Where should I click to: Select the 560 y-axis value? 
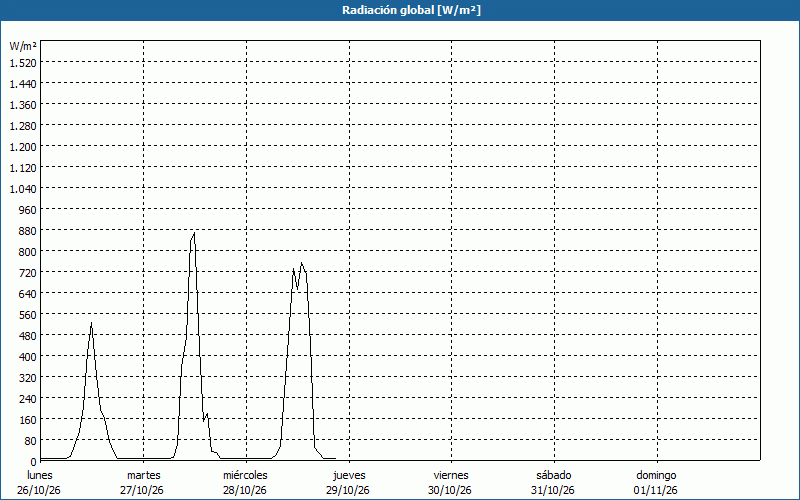[28, 315]
